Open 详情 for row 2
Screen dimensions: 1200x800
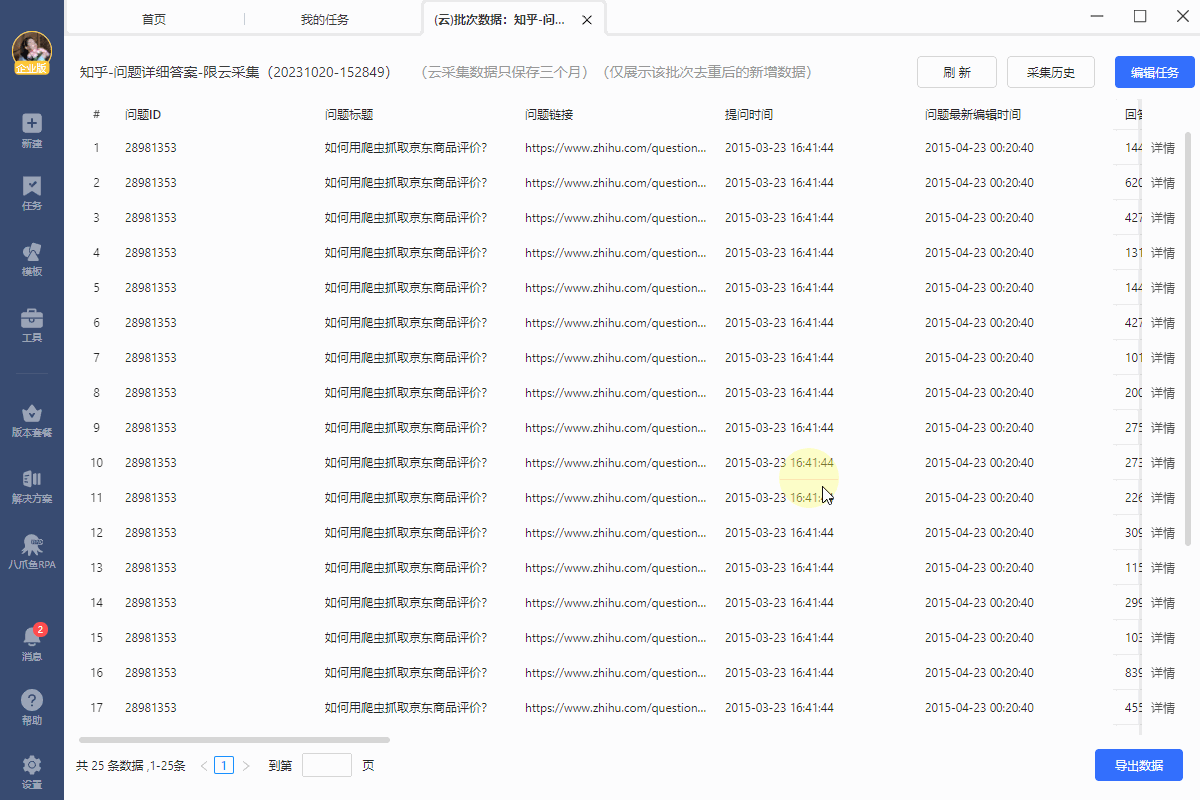[1163, 183]
